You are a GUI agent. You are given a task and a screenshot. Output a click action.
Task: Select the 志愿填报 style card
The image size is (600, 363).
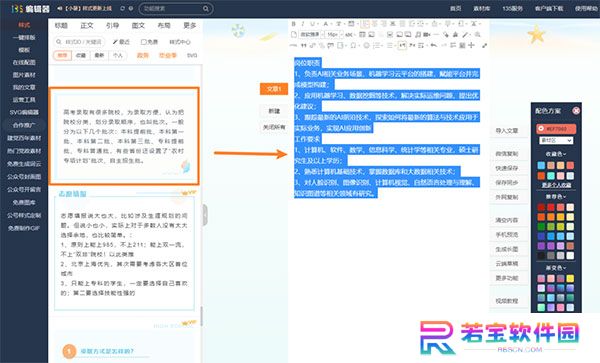[x=124, y=250]
